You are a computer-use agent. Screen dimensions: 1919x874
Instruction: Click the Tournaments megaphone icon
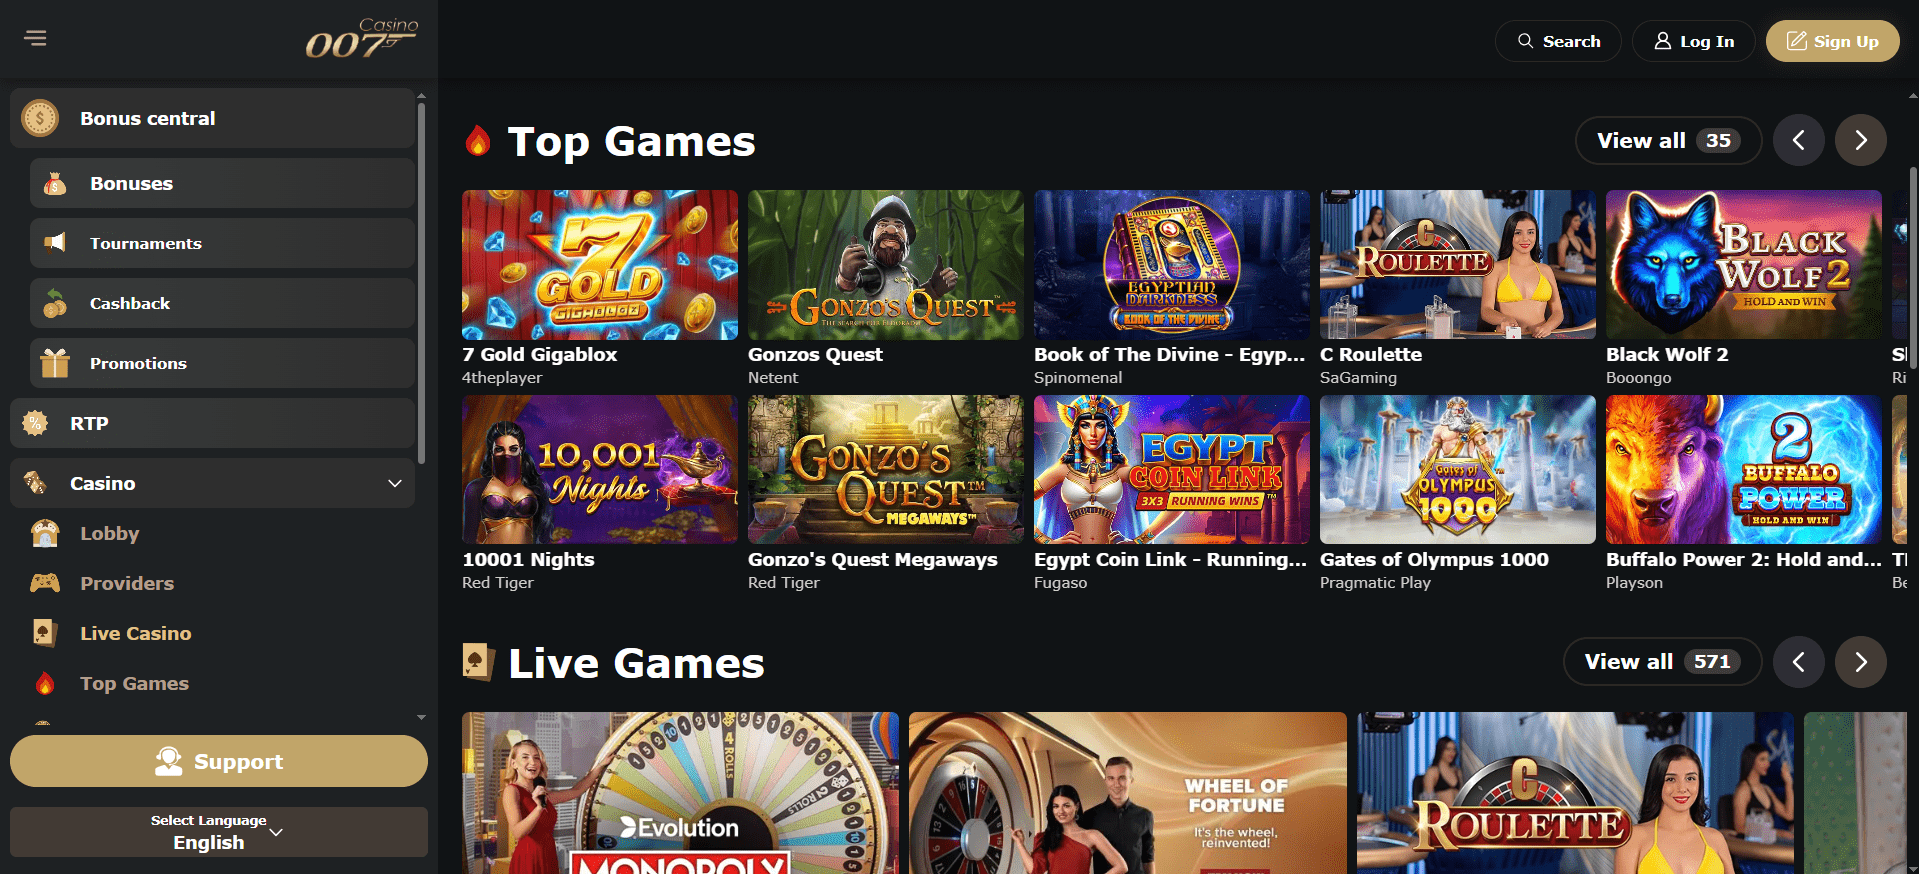pos(55,243)
